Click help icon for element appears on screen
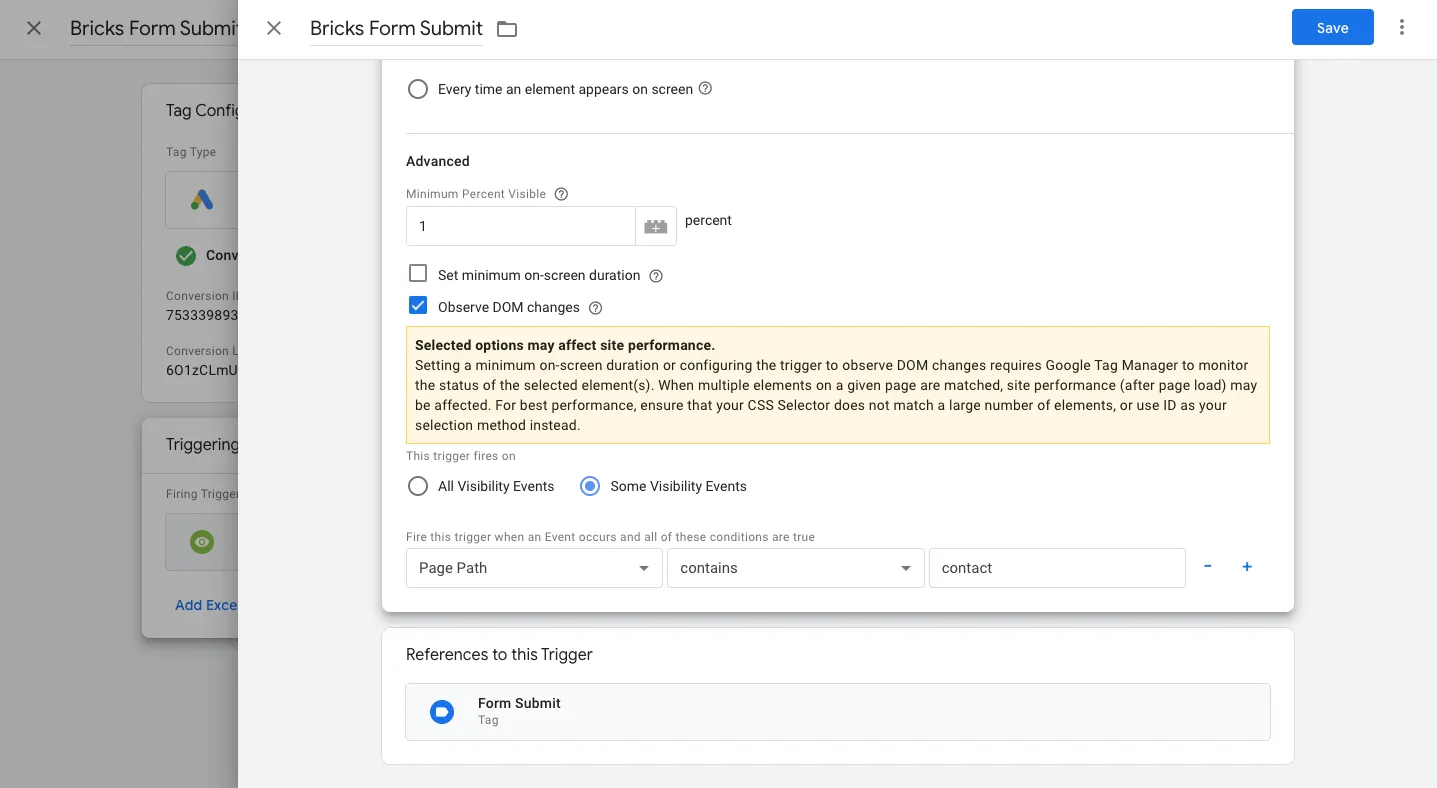Image resolution: width=1437 pixels, height=788 pixels. (x=705, y=89)
